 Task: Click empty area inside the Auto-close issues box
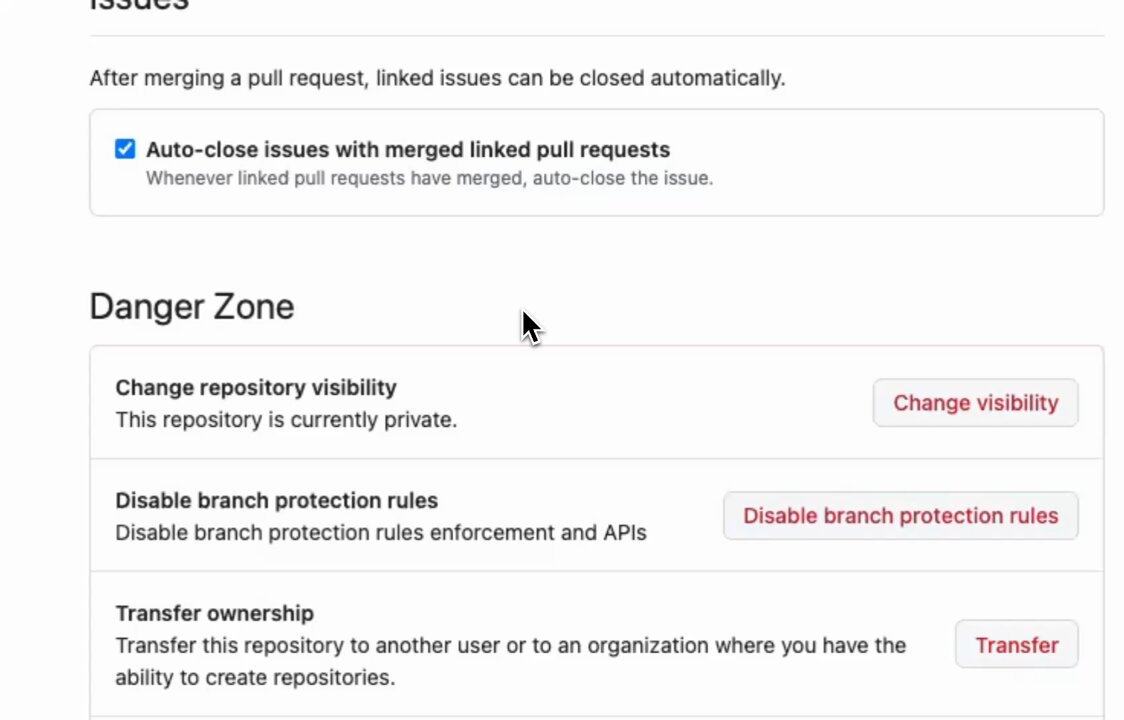896,163
